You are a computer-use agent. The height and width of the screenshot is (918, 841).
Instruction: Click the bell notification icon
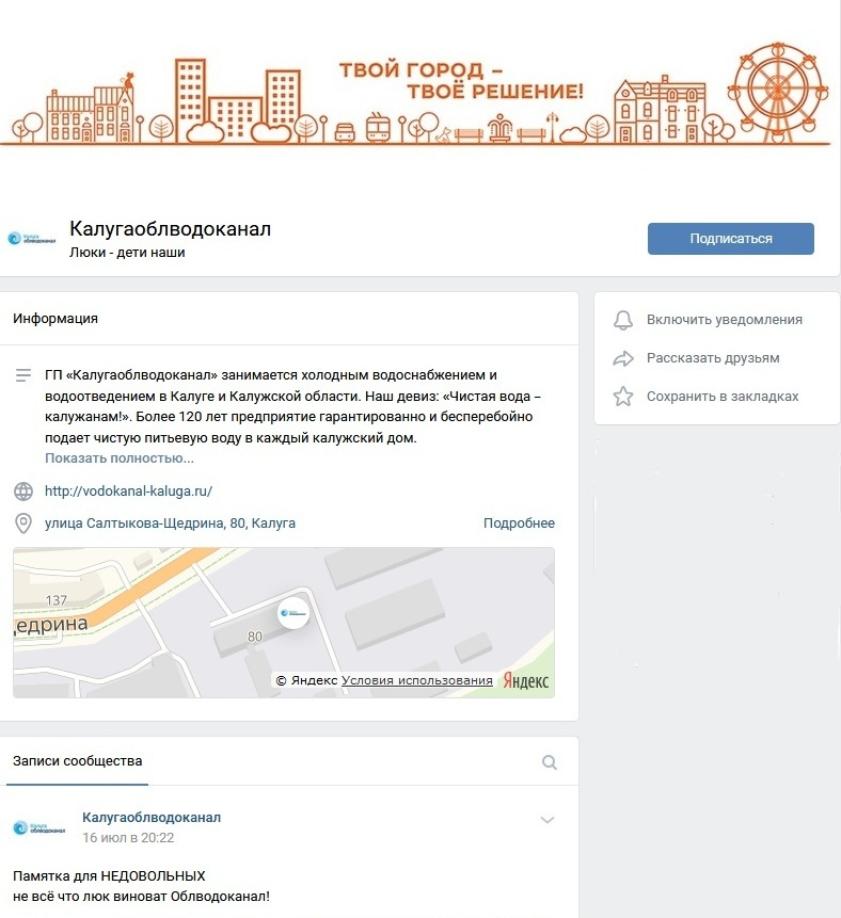coord(623,320)
